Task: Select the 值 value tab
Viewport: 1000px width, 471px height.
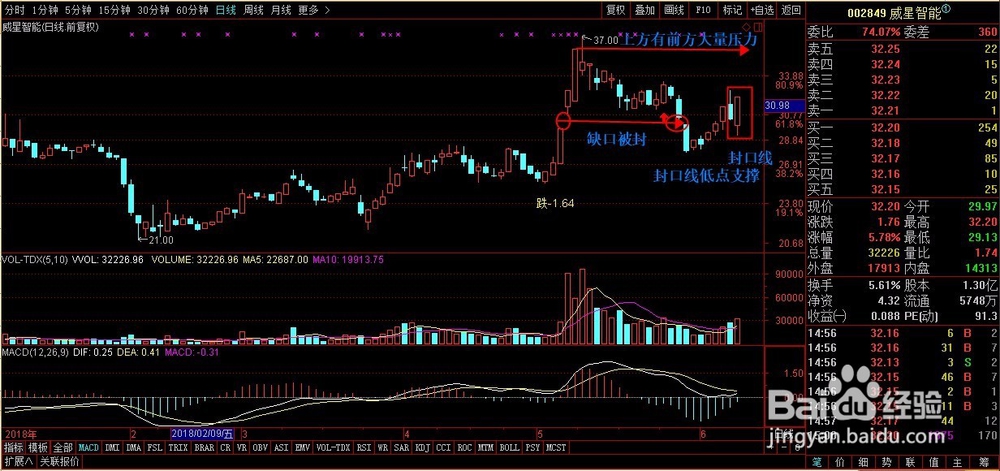Action: point(936,461)
